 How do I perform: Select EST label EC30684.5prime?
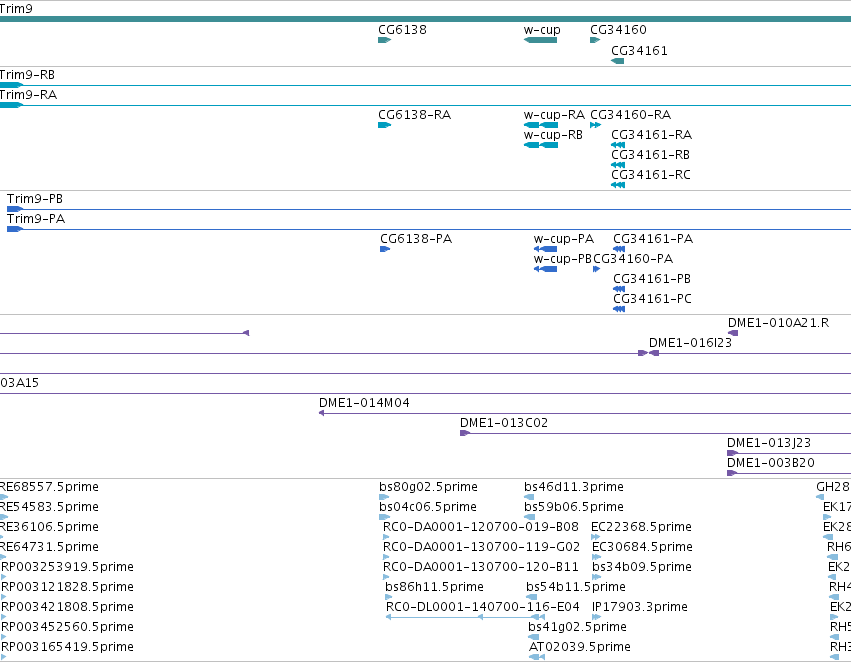[x=642, y=548]
